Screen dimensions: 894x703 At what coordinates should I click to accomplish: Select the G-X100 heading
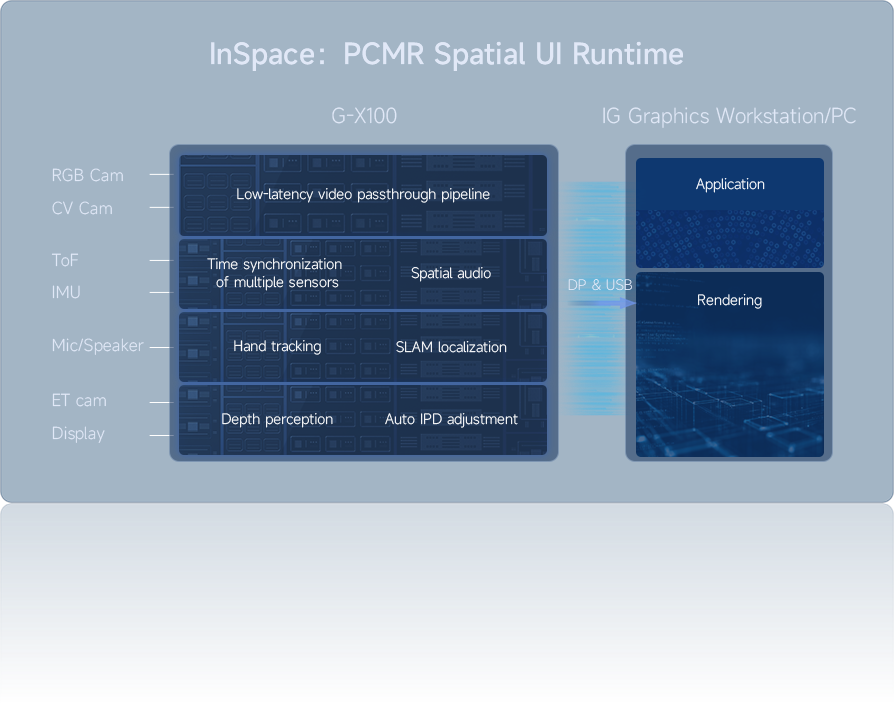[364, 116]
